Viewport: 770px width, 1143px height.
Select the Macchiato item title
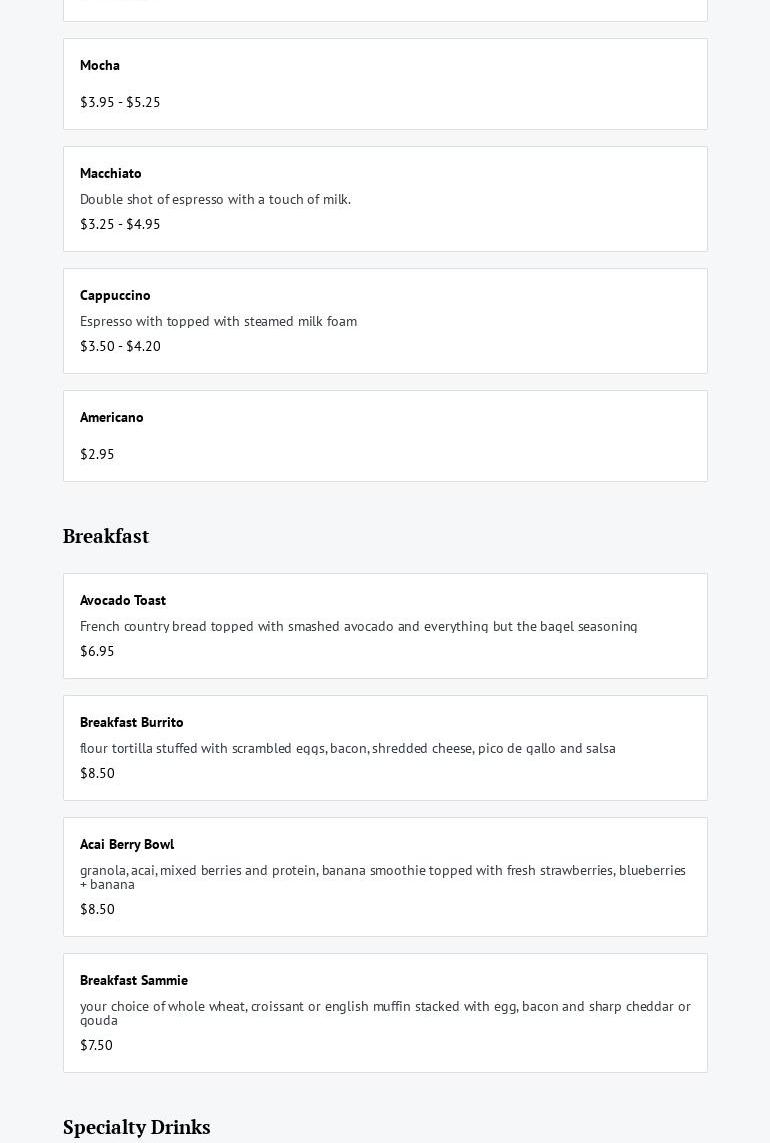pyautogui.click(x=111, y=174)
